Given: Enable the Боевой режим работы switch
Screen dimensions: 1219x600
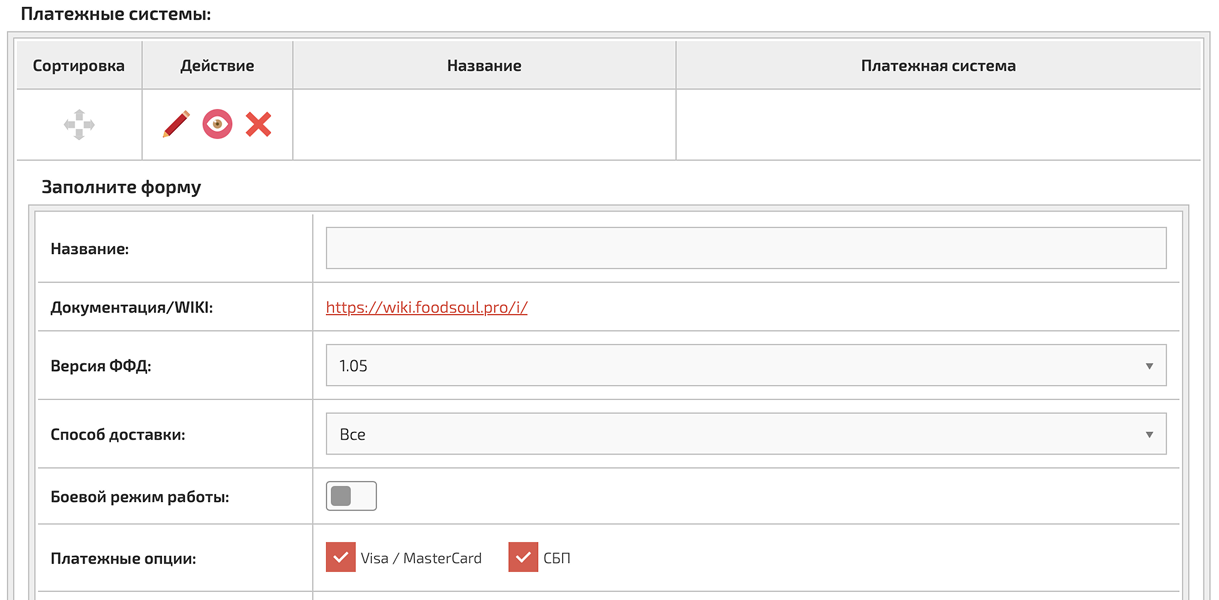Looking at the screenshot, I should tap(351, 496).
